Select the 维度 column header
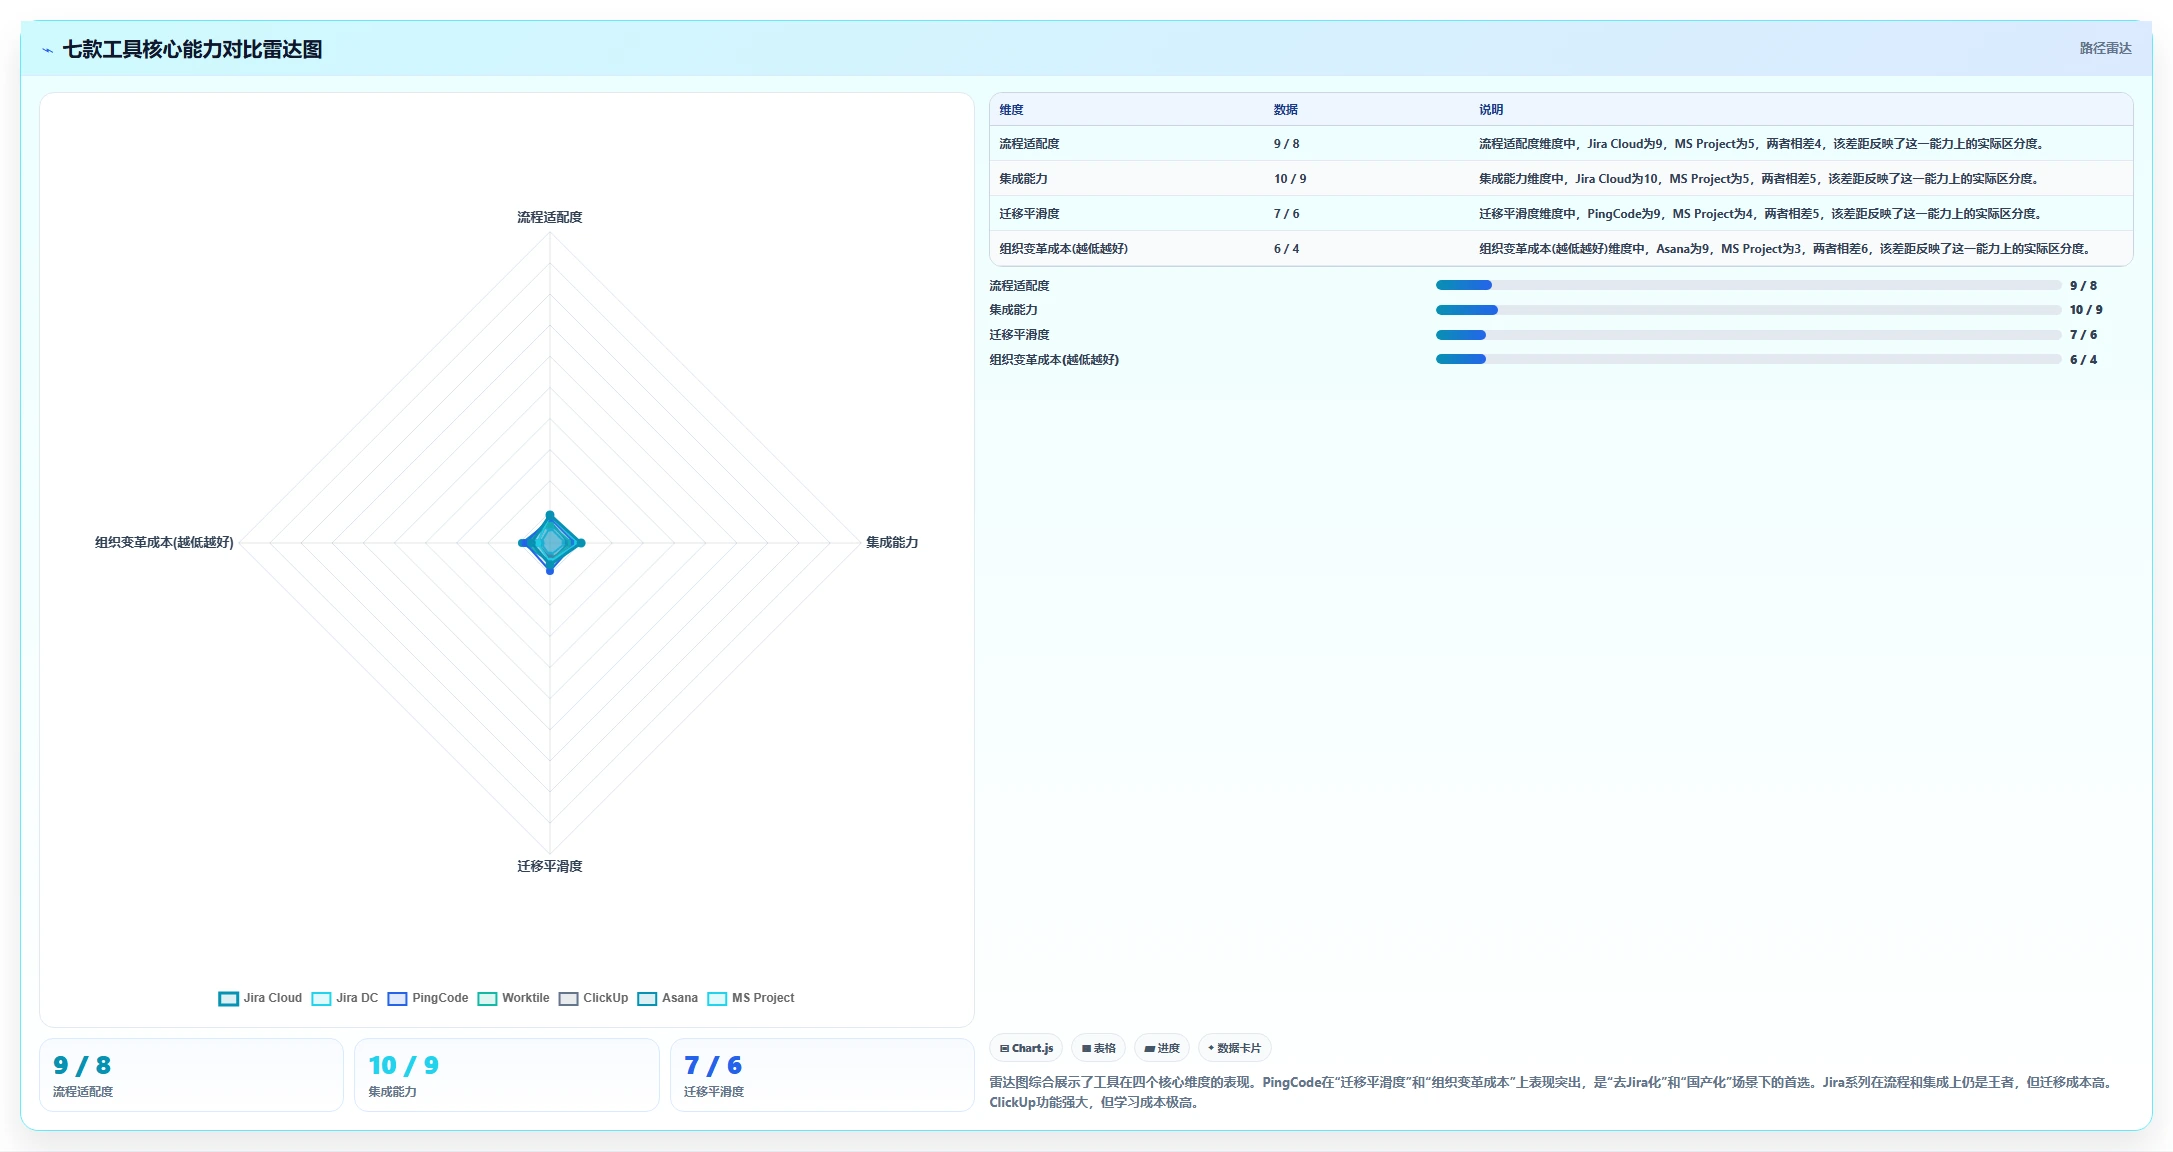2173x1152 pixels. coord(1011,110)
